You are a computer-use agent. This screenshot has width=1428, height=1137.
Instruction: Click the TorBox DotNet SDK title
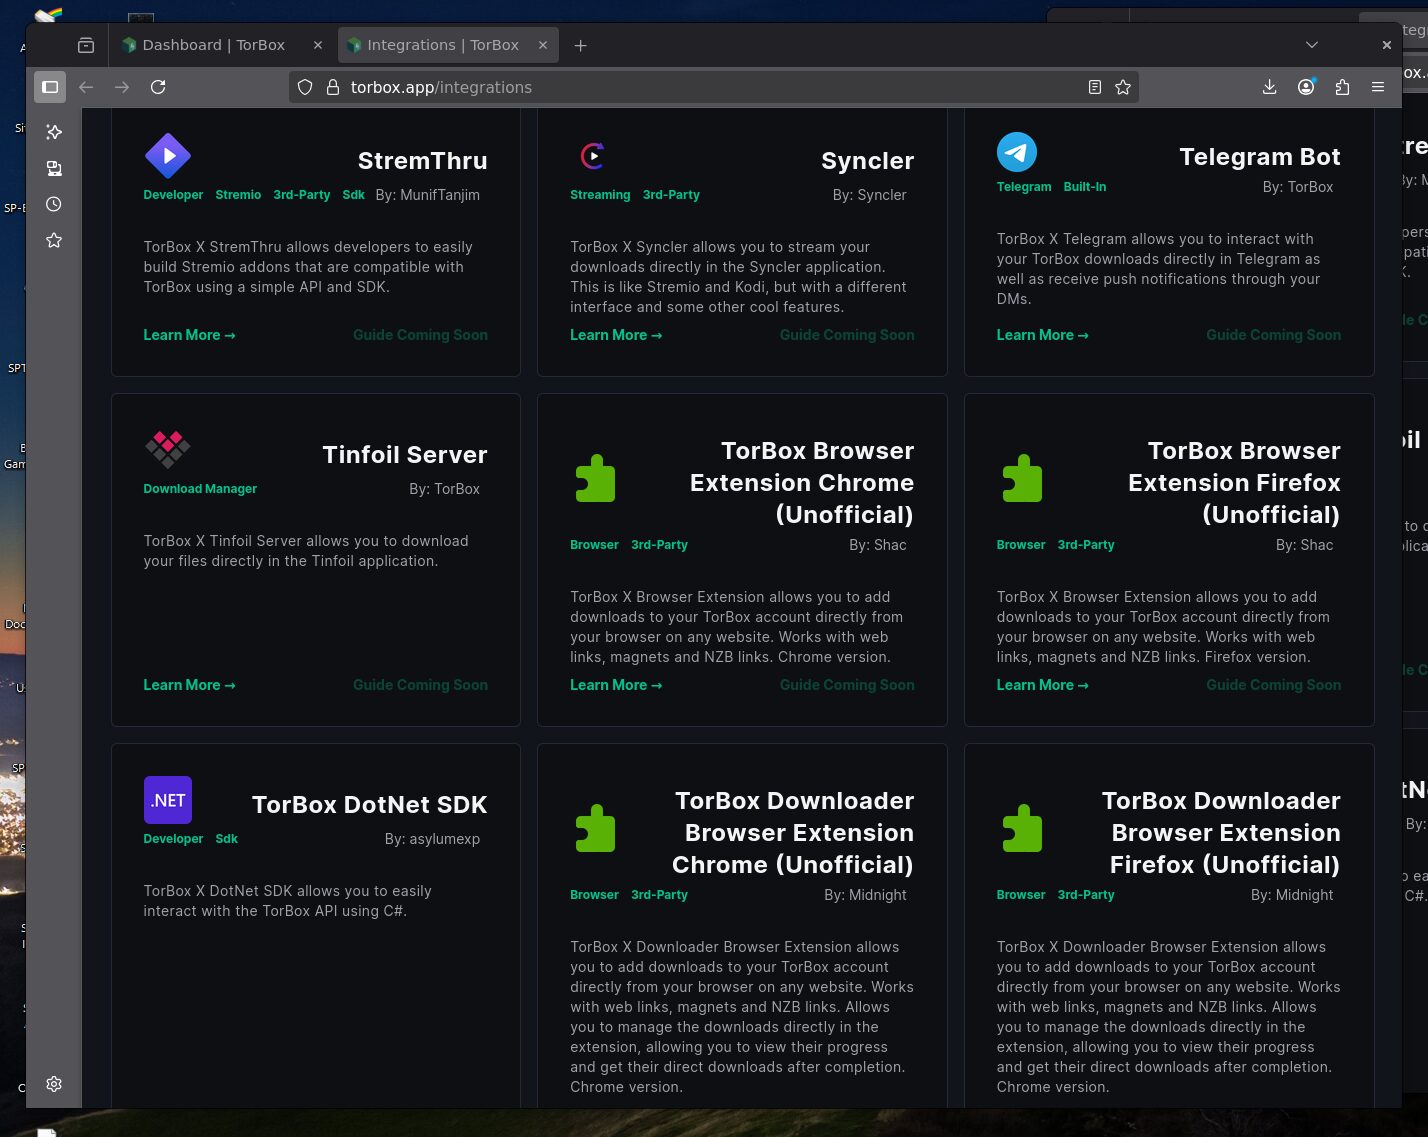(x=370, y=805)
